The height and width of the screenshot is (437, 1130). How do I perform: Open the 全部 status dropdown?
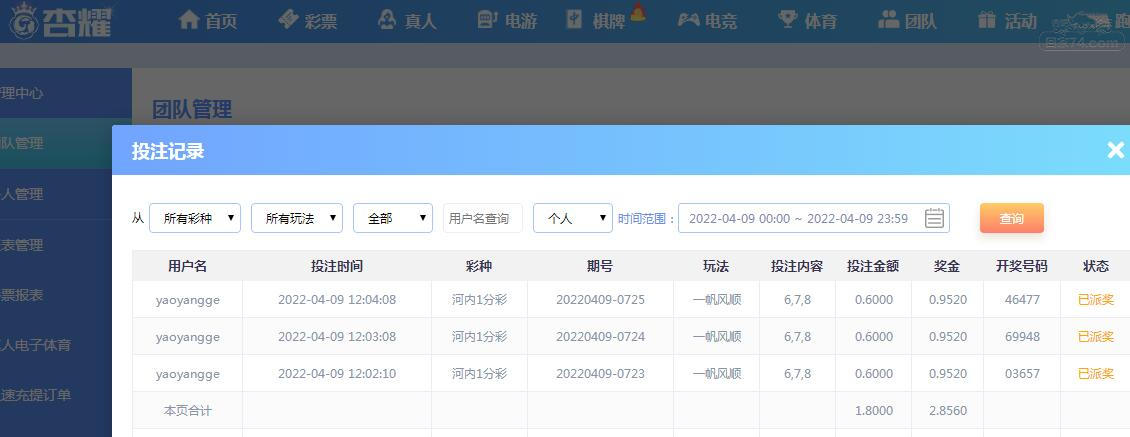393,218
